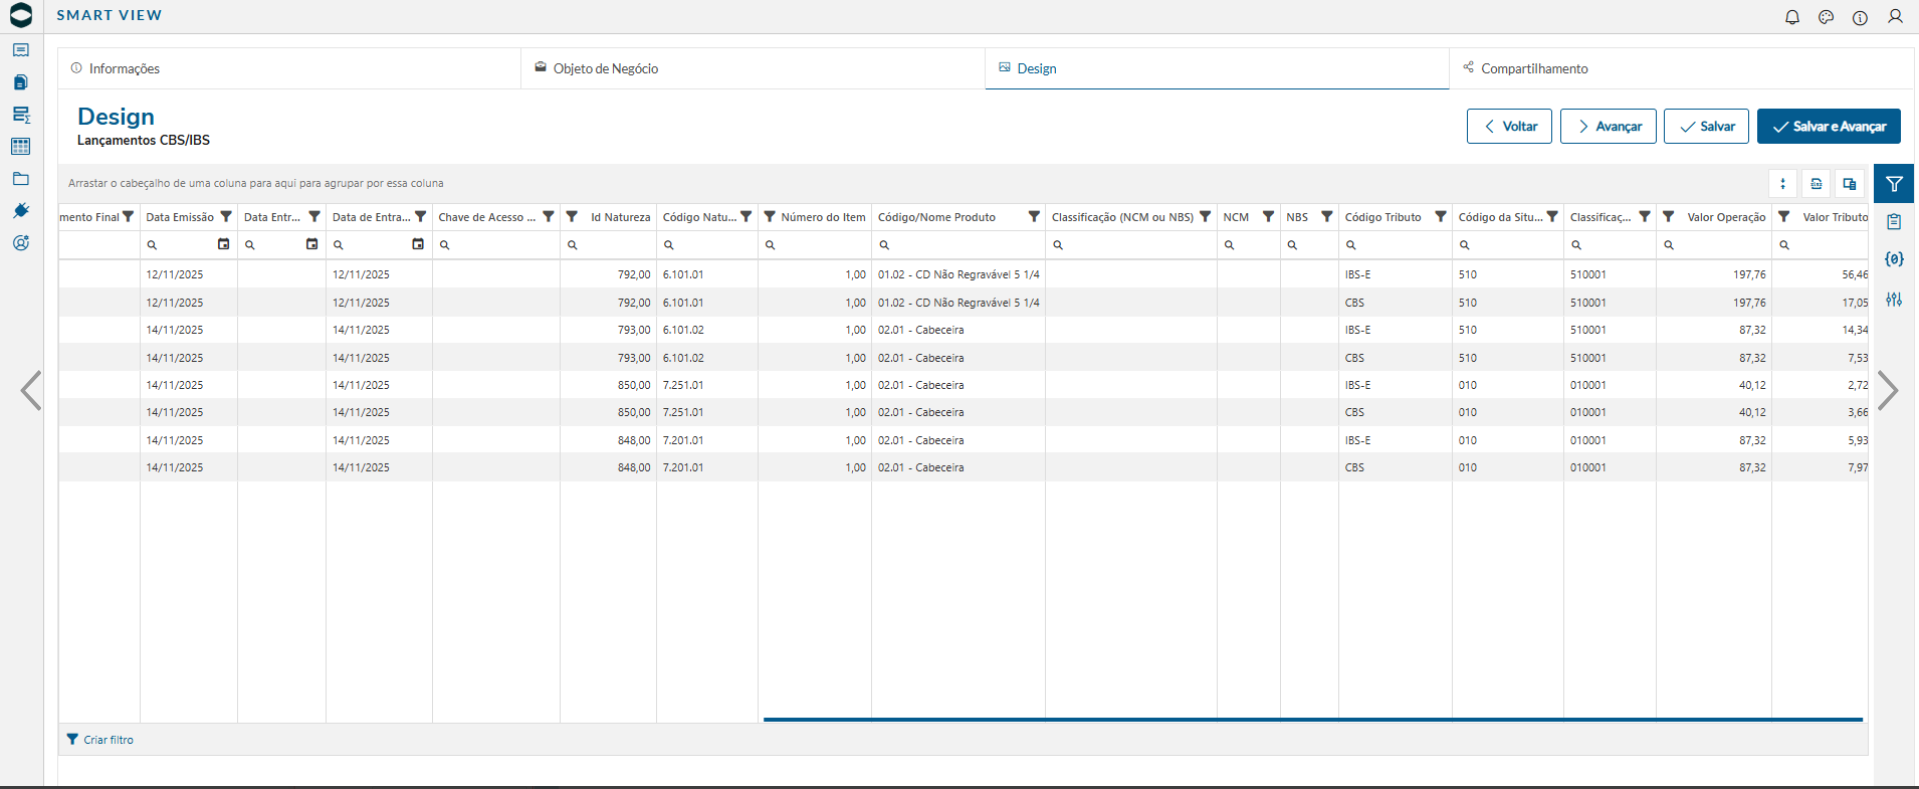Click the column chooser icon above the grid
The width and height of the screenshot is (1919, 789).
pyautogui.click(x=1850, y=184)
